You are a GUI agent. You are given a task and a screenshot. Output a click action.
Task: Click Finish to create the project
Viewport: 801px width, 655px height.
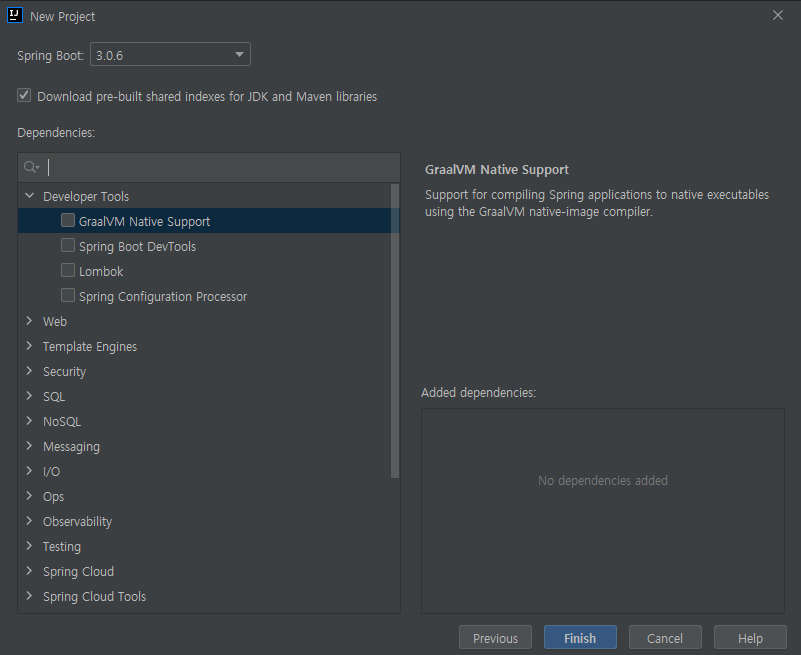(x=580, y=638)
